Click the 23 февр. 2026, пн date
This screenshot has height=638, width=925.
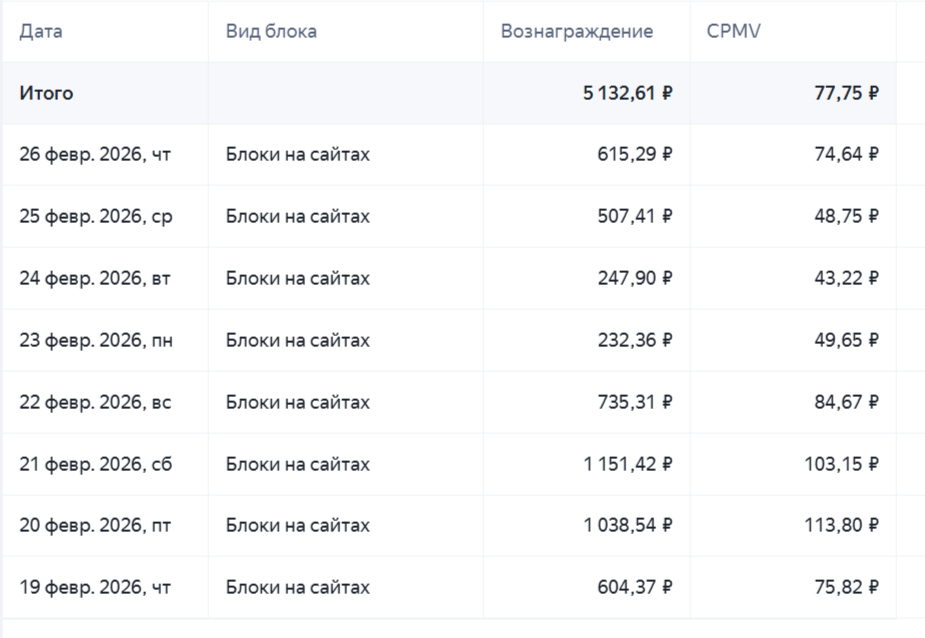(96, 340)
